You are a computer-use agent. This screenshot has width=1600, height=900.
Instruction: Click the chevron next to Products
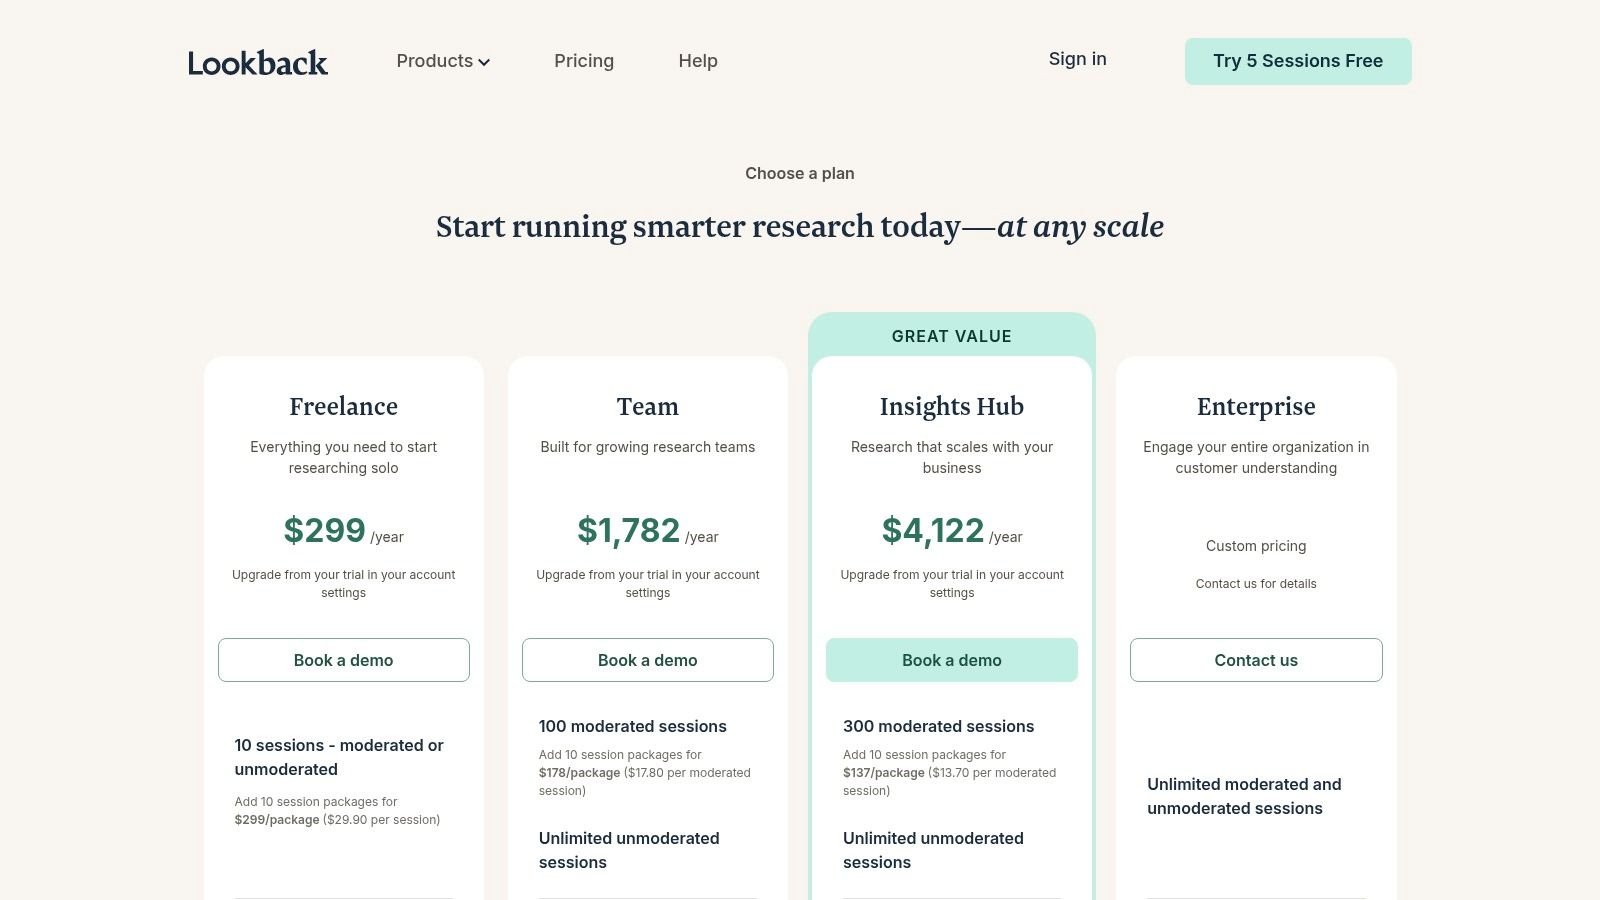coord(484,62)
